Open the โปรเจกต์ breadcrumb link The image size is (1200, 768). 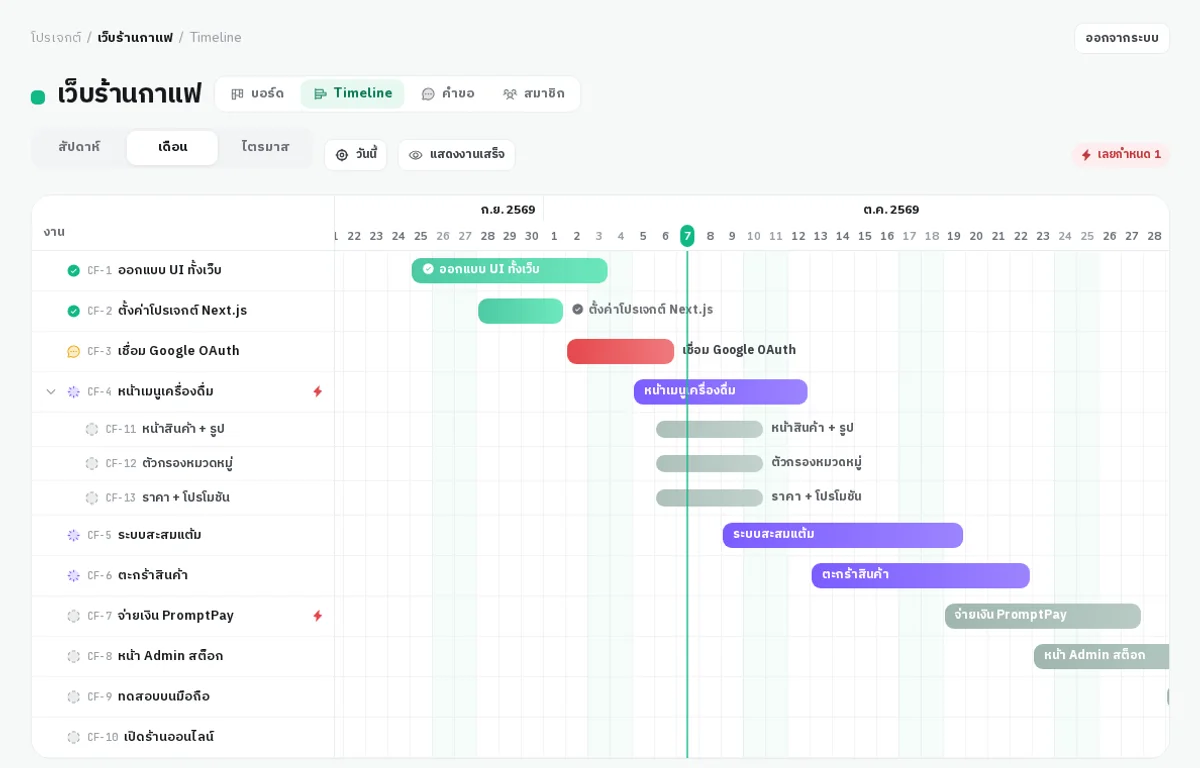point(56,38)
